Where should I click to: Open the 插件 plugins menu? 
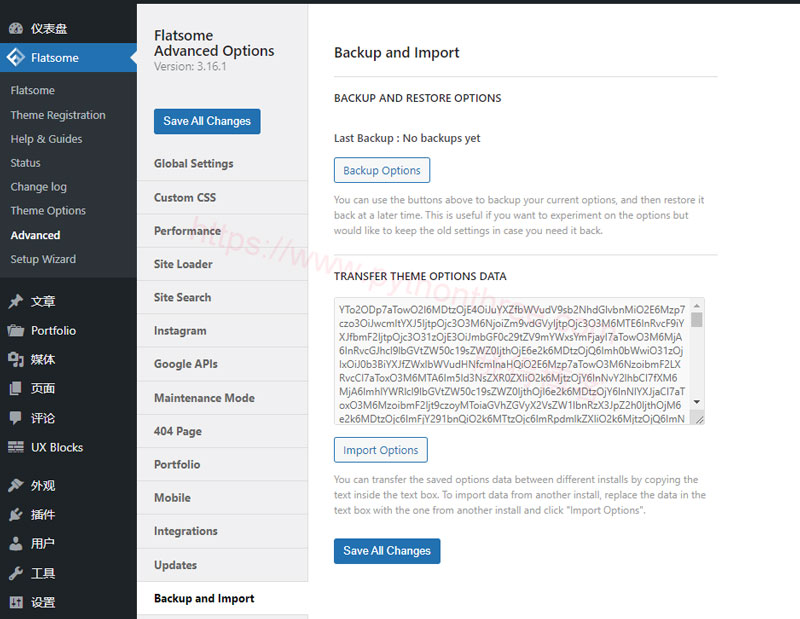click(x=68, y=514)
